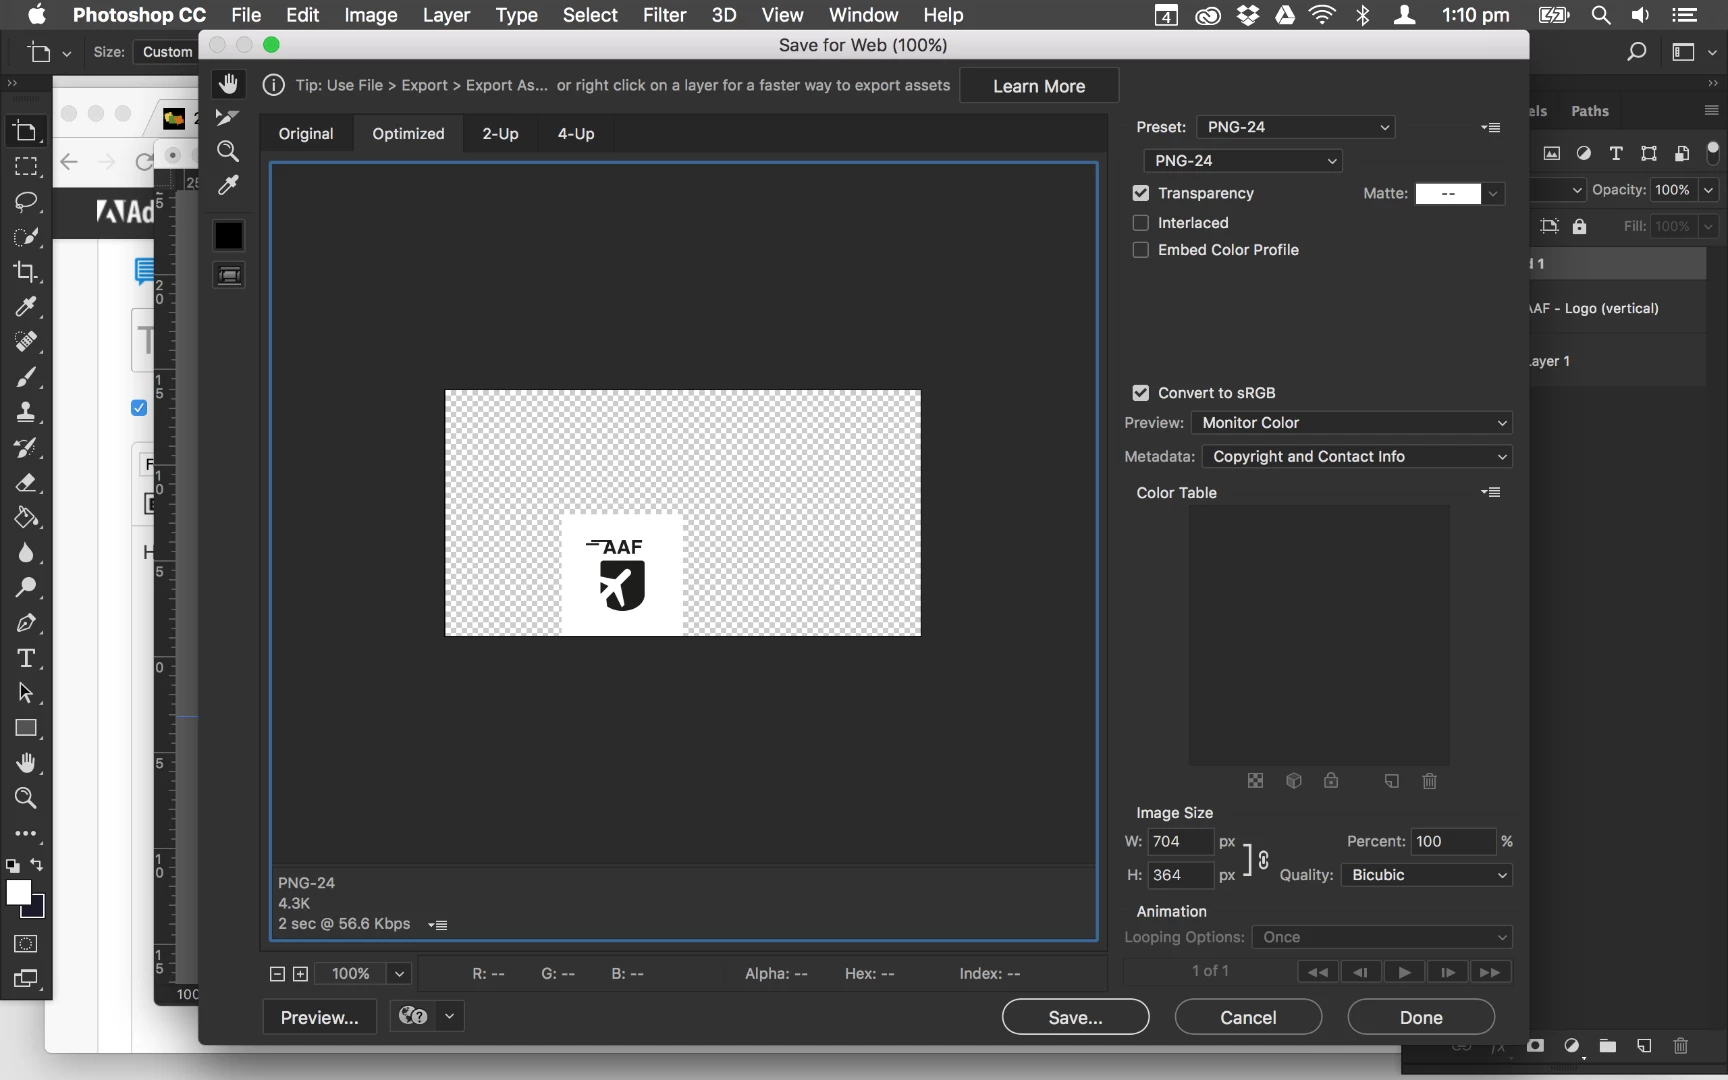The image size is (1728, 1080).
Task: Open the Preview Monitor Color dropdown
Action: point(1352,423)
